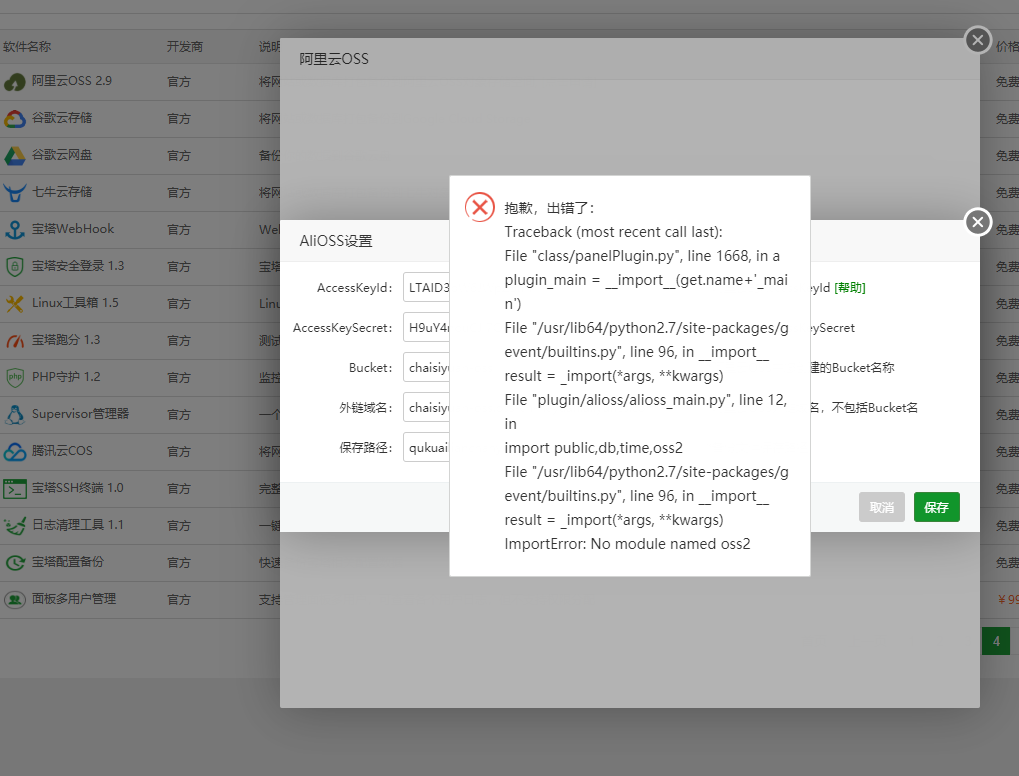This screenshot has height=776, width=1019.
Task: Click the Supervisor管理器 penguin icon
Action: (x=14, y=415)
